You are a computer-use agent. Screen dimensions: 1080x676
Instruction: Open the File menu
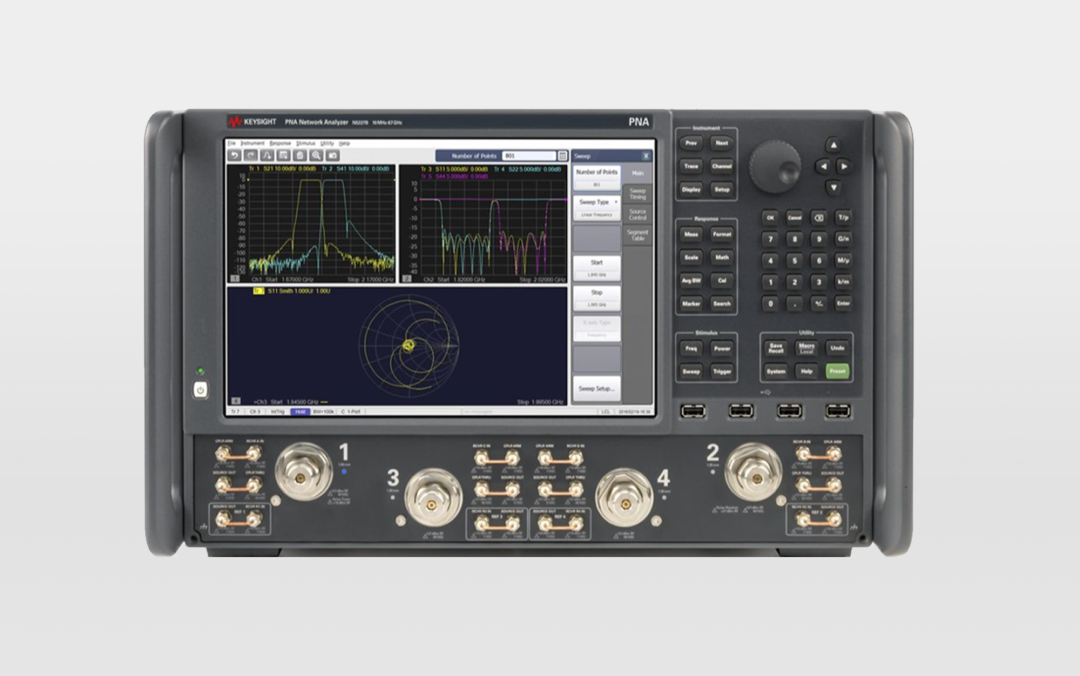[x=231, y=143]
